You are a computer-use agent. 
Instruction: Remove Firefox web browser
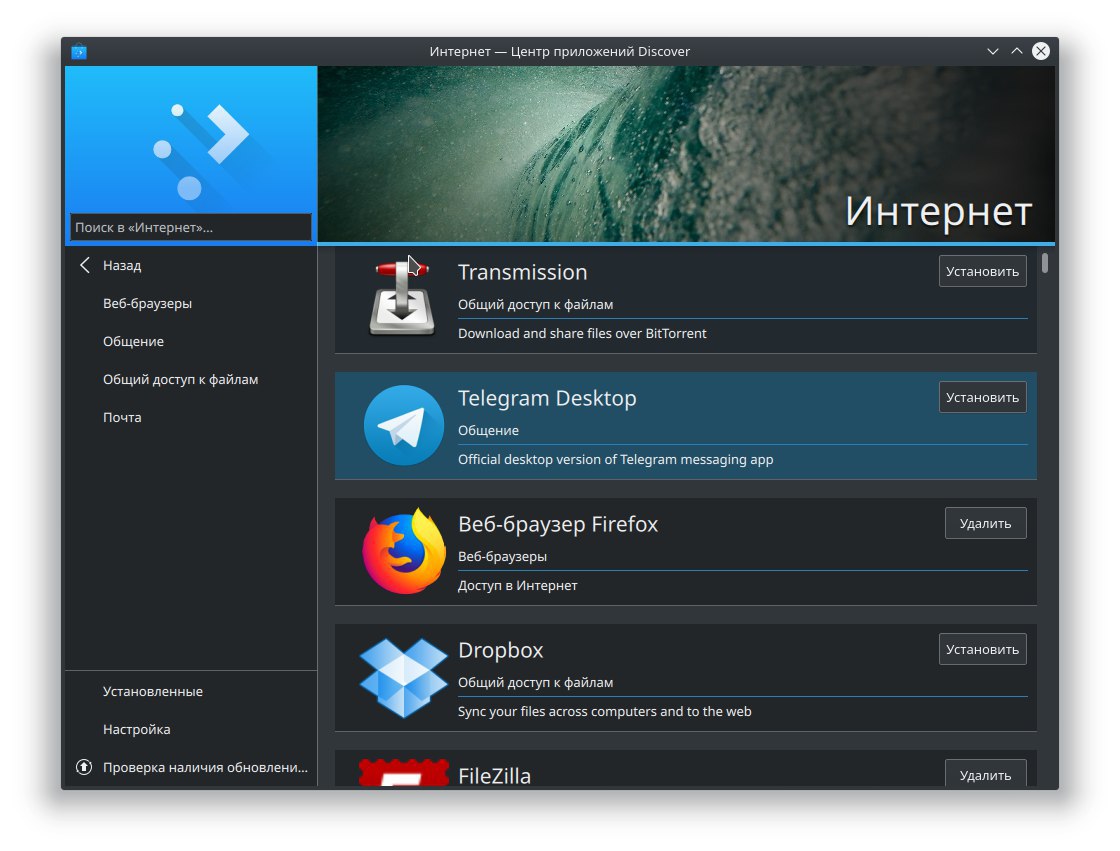[985, 523]
